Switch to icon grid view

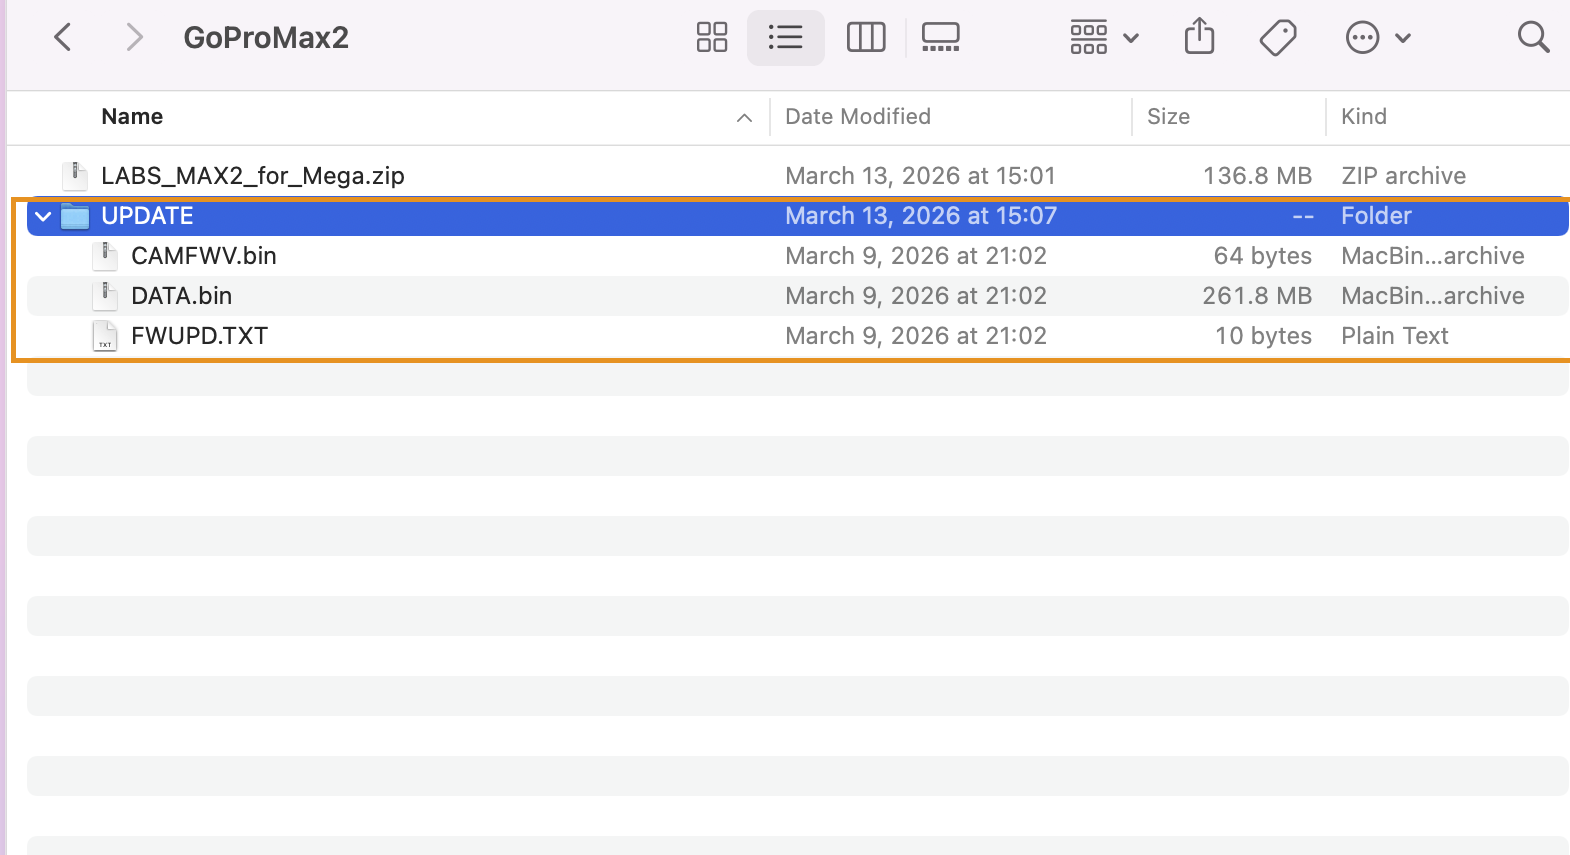(711, 38)
